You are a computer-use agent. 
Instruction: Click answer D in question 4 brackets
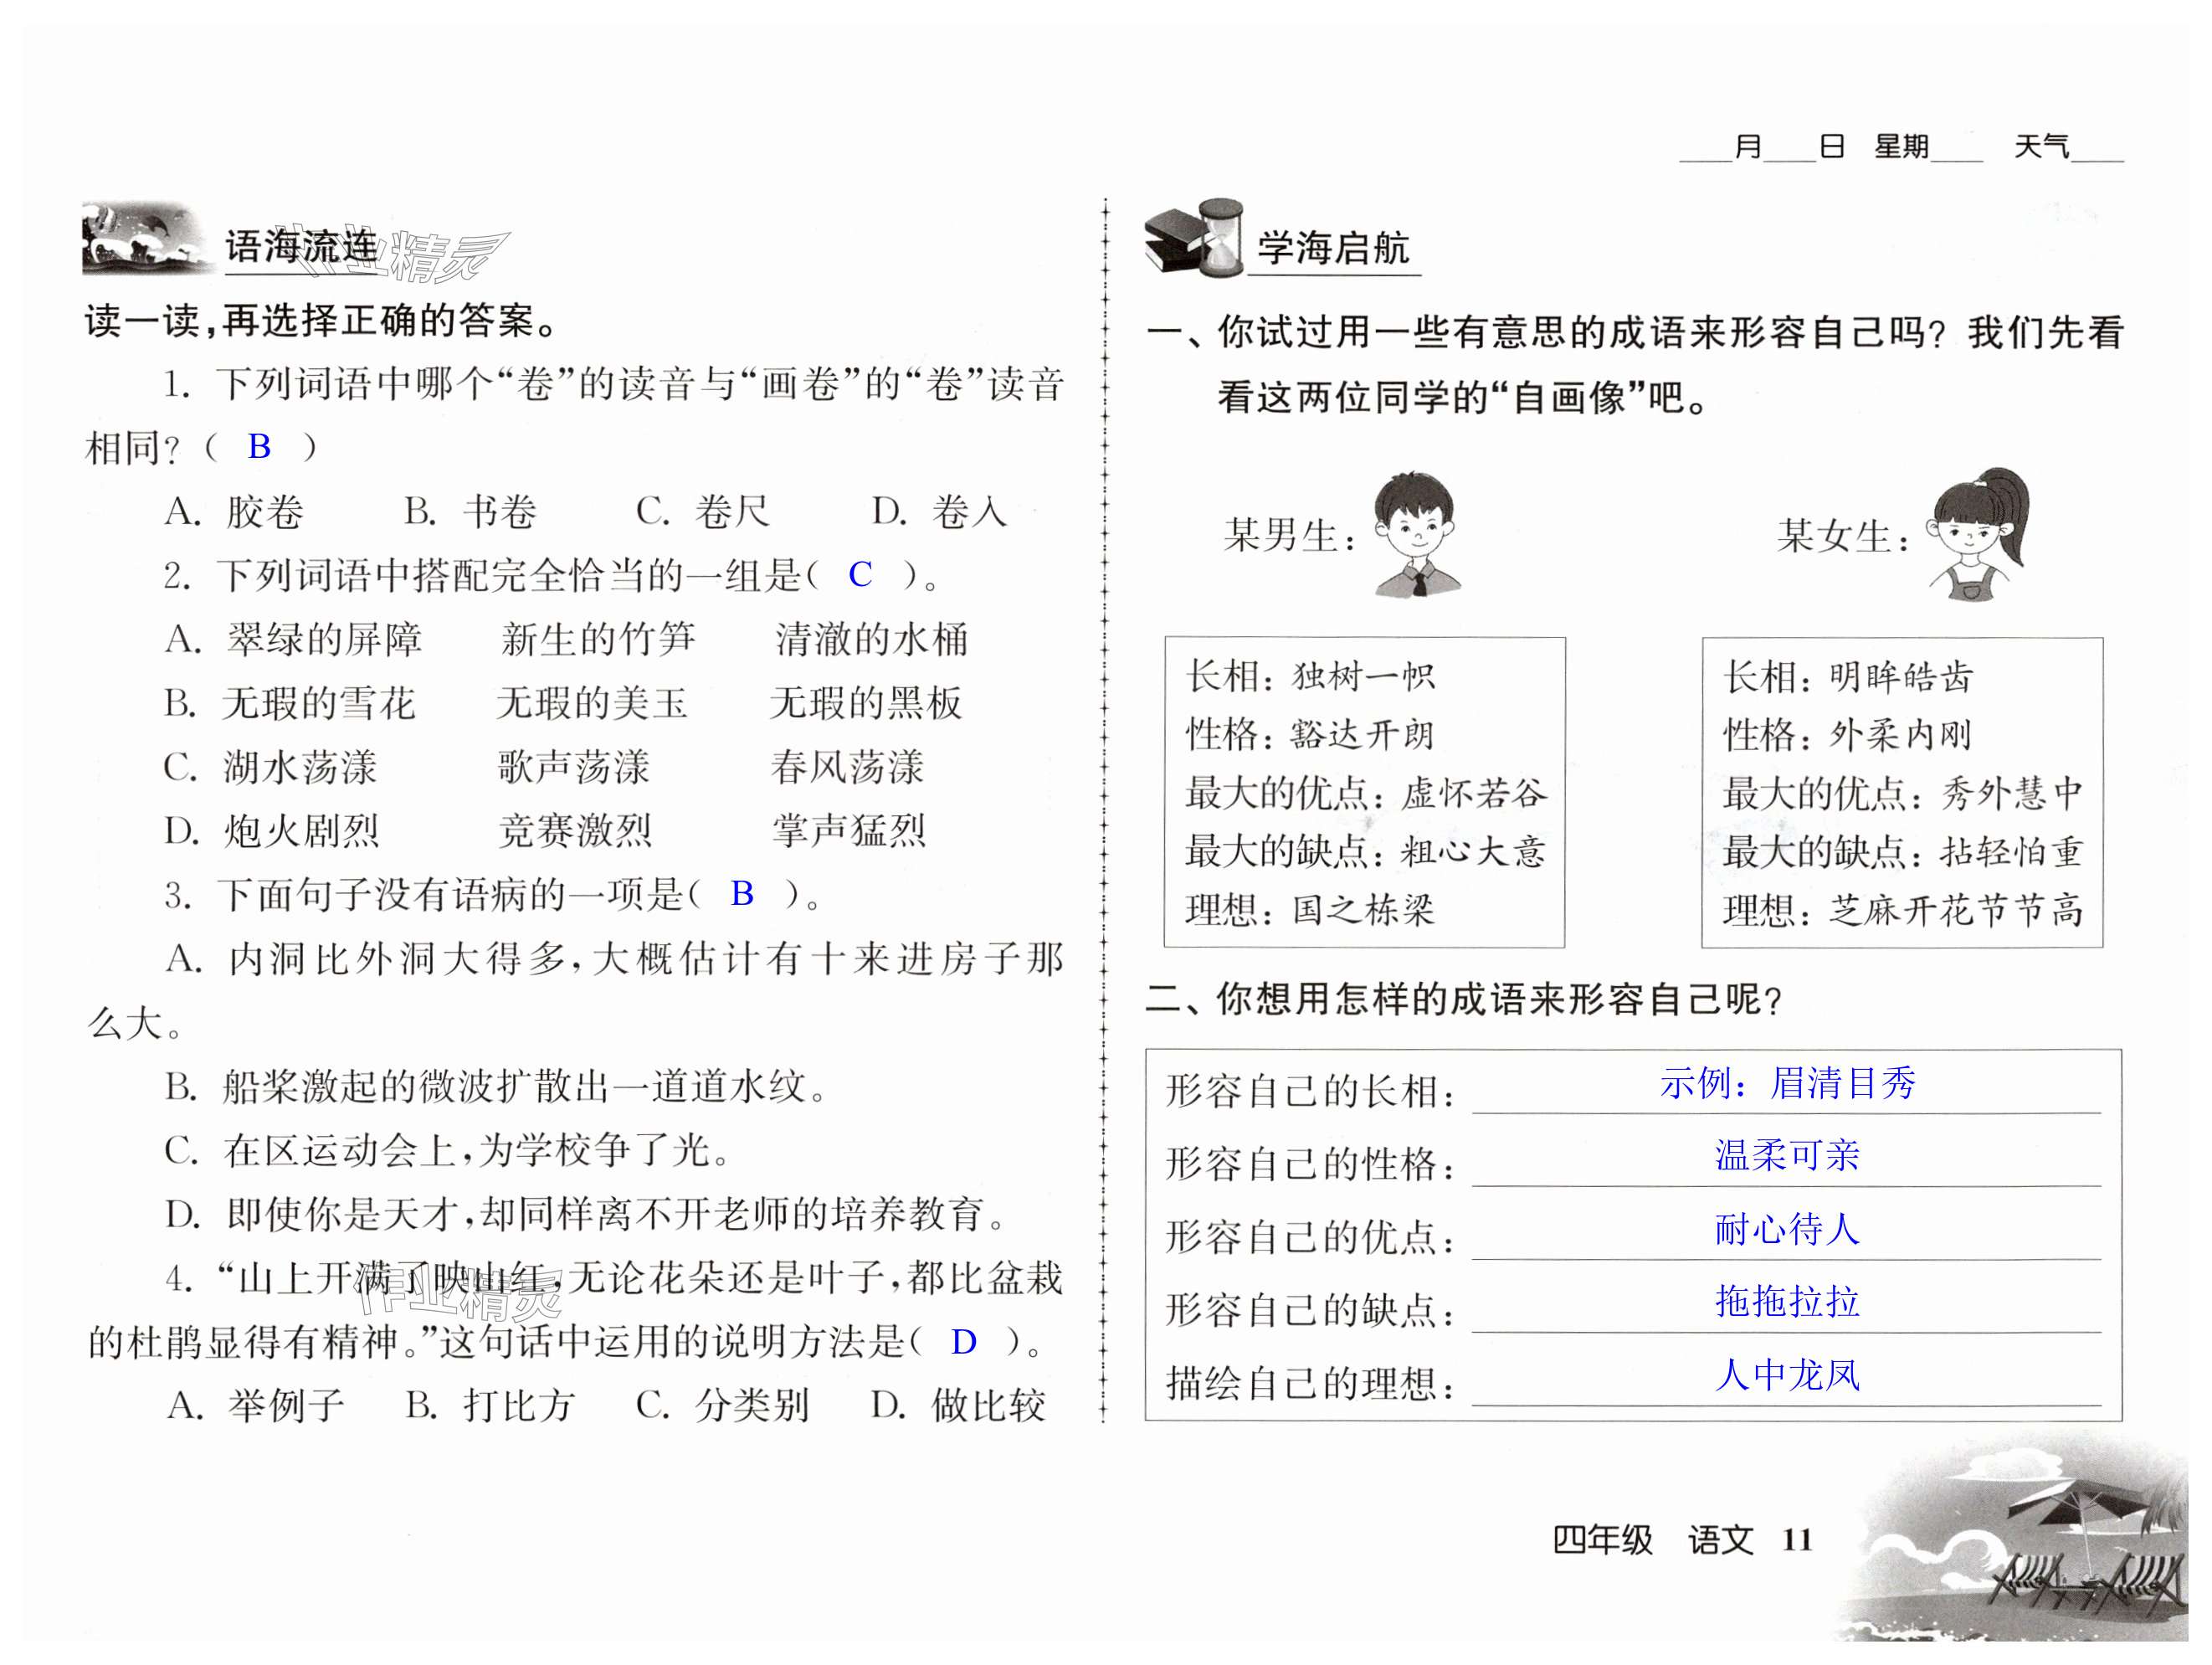click(963, 1342)
